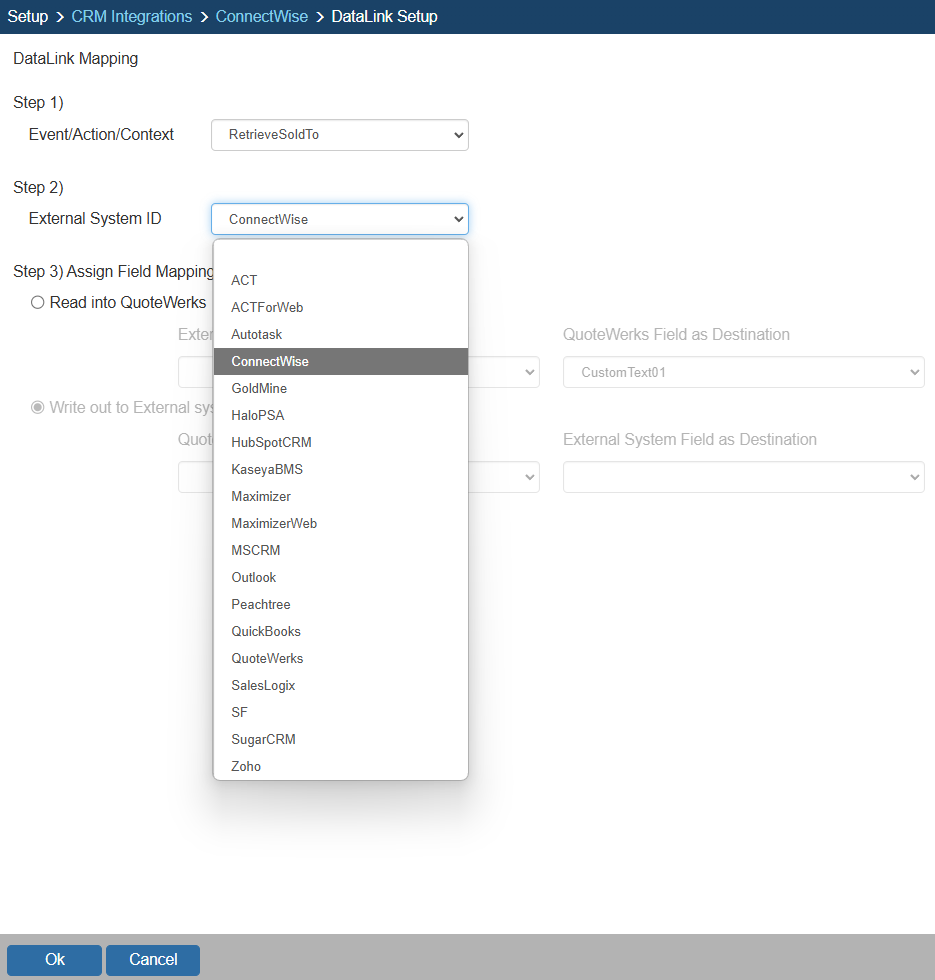Select the ConnectWise option in list
This screenshot has width=935, height=980.
coord(269,362)
